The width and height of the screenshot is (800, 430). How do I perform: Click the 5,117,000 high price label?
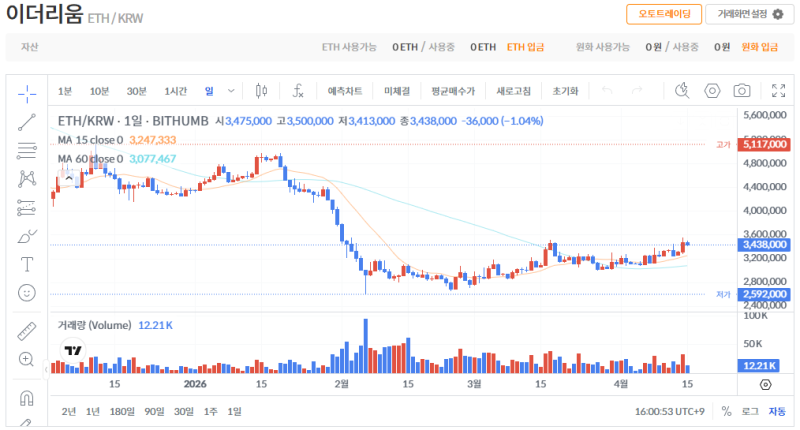[764, 144]
